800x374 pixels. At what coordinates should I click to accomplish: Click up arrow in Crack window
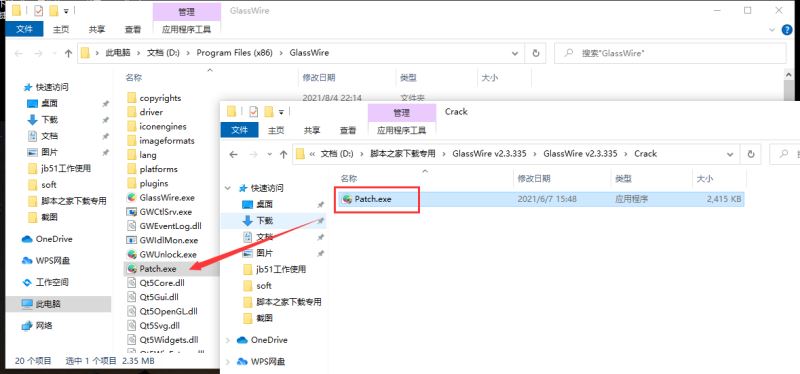(284, 154)
